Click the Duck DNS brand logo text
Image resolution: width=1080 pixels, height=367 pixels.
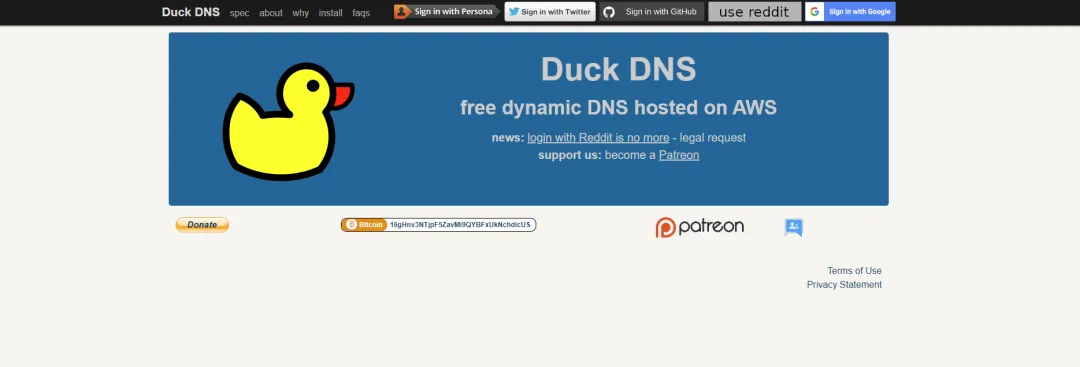191,12
